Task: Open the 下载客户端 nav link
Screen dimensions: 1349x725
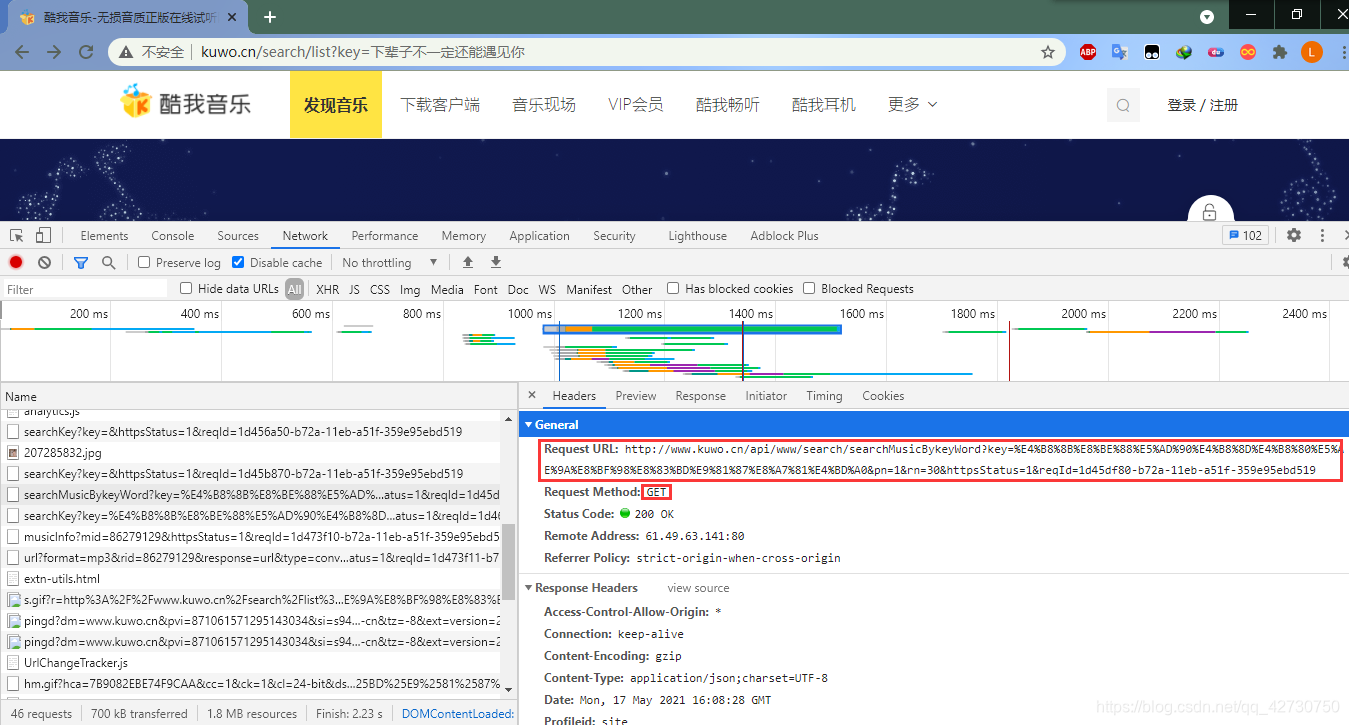Action: point(440,104)
